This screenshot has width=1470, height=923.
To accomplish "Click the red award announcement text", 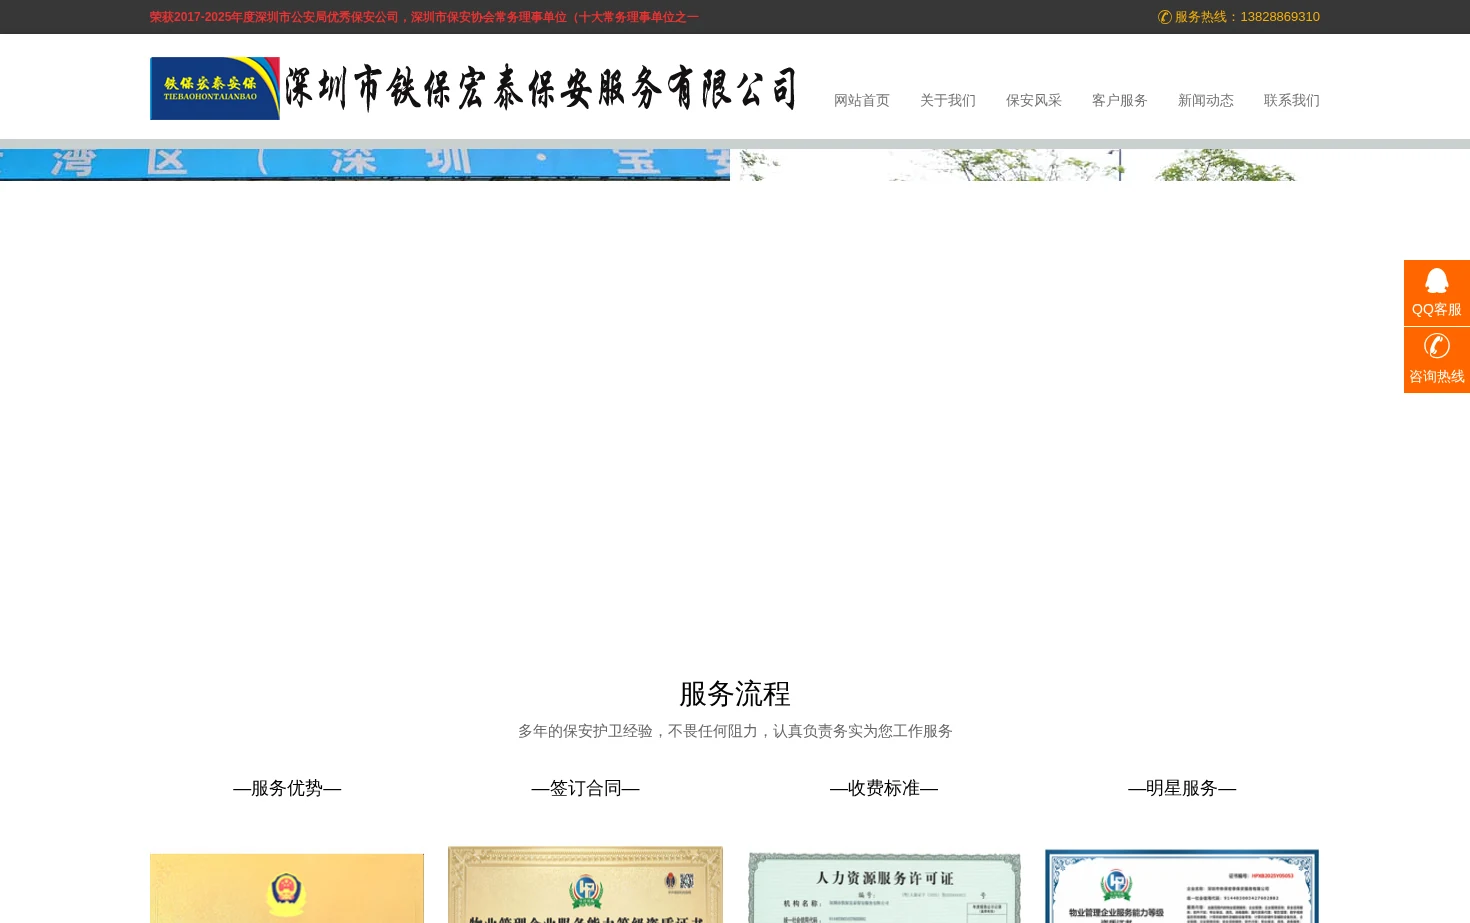I will pos(424,17).
